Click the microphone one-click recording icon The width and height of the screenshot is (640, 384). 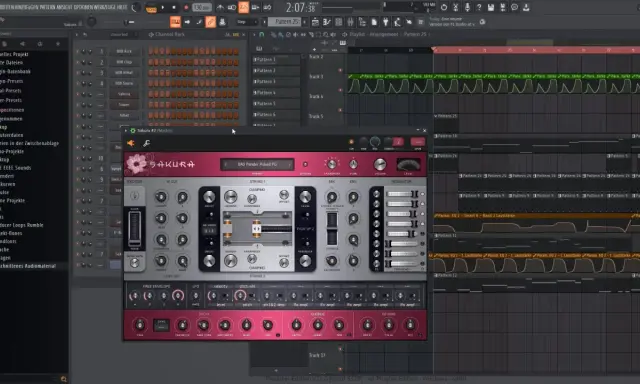tap(467, 7)
